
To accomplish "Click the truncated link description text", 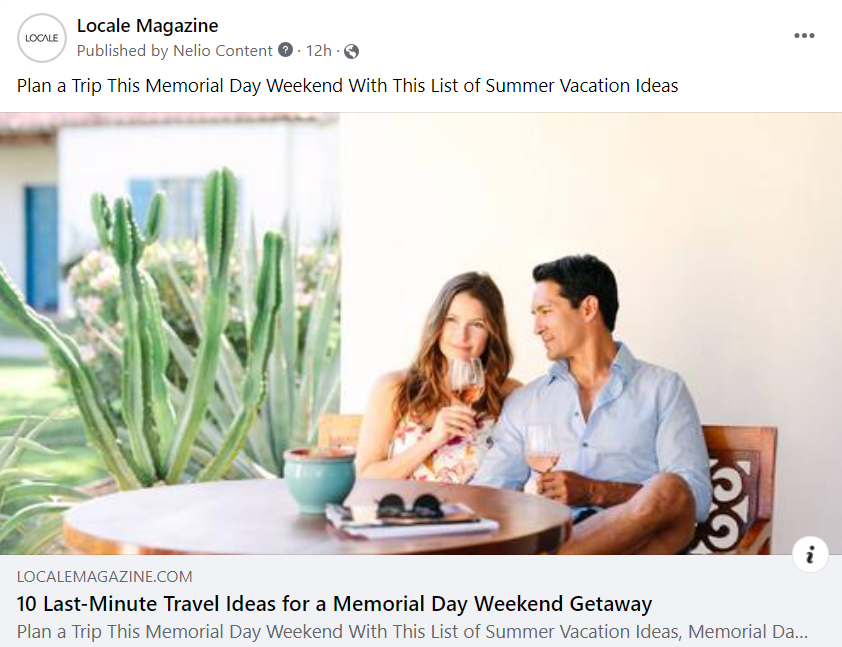I will 412,631.
